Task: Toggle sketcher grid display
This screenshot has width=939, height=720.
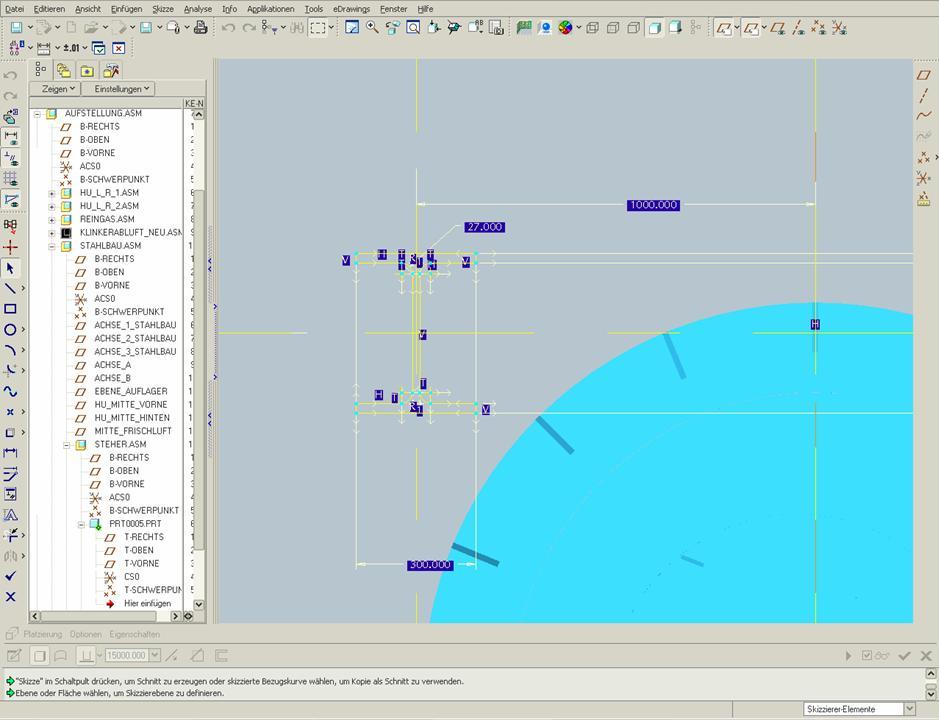Action: (x=10, y=179)
